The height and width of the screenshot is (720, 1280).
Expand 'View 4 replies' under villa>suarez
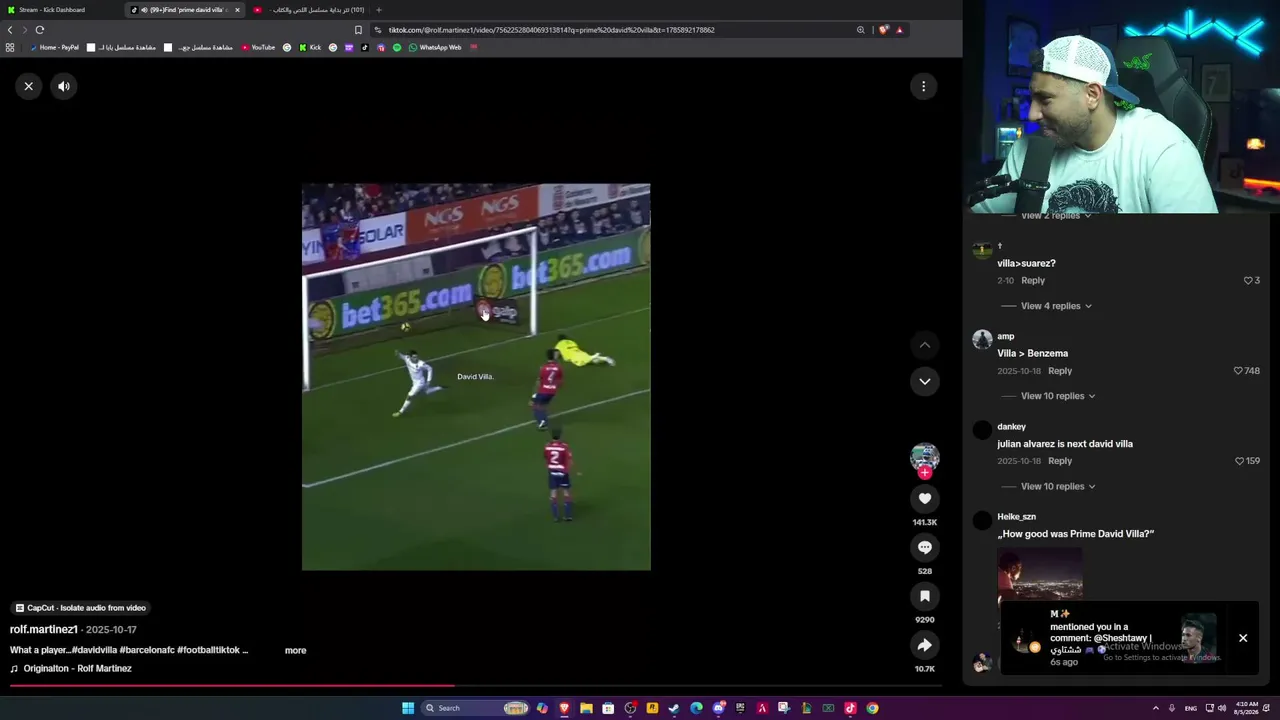1056,306
